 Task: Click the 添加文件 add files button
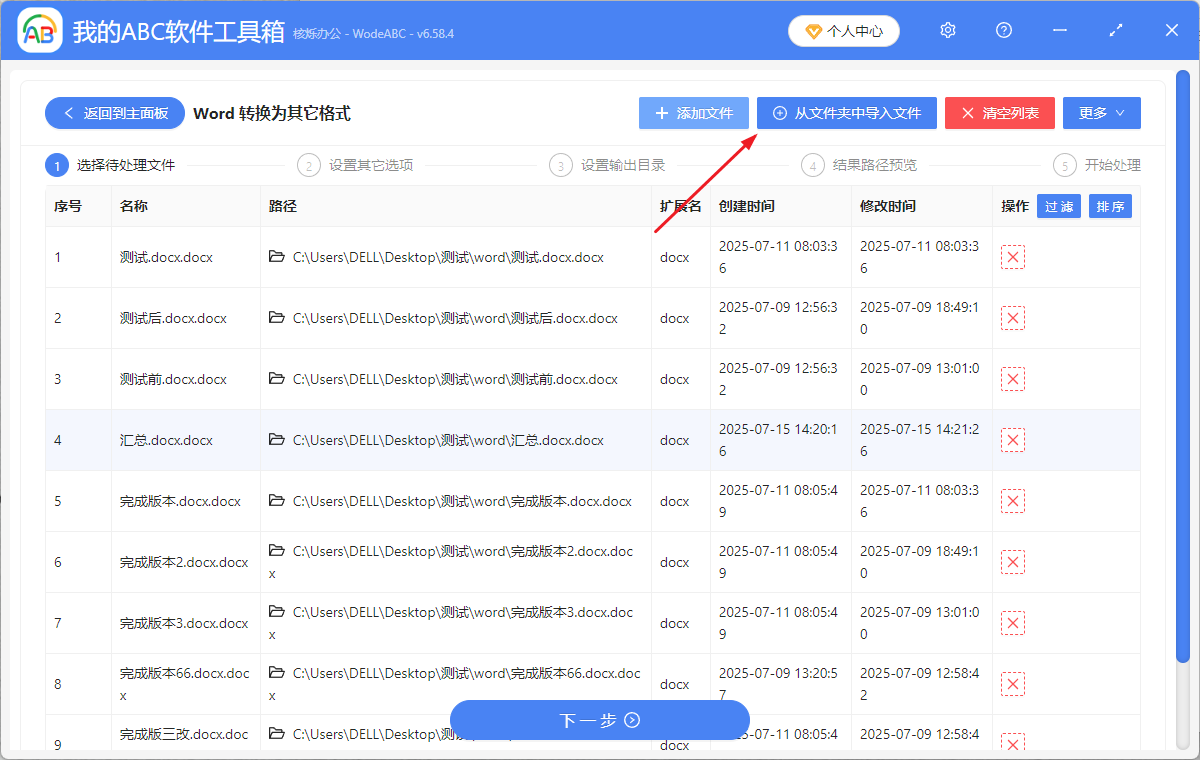point(693,113)
